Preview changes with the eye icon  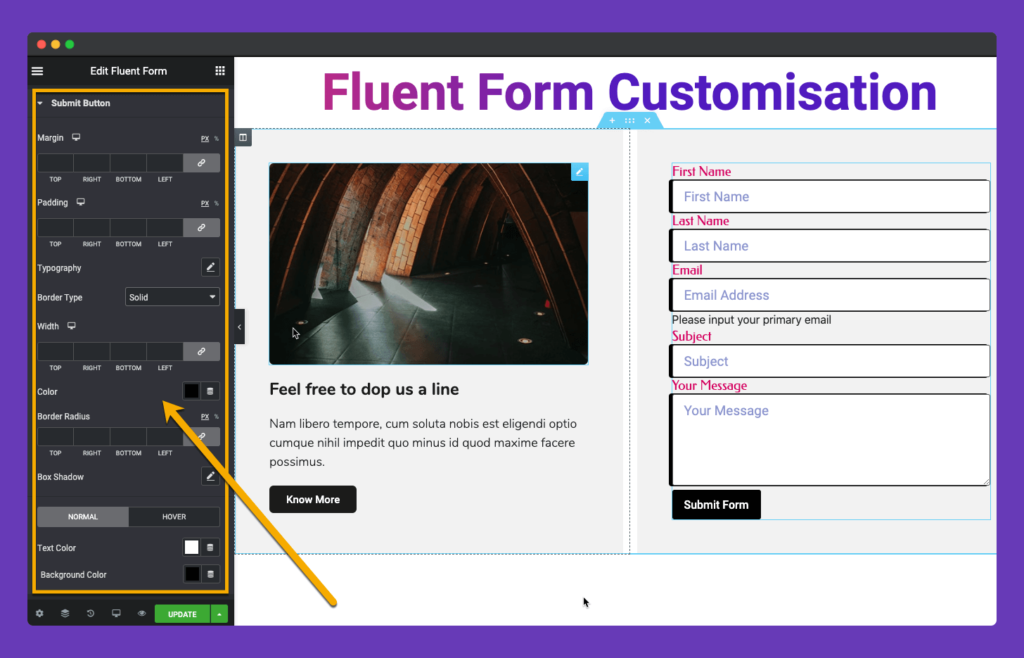[x=141, y=613]
